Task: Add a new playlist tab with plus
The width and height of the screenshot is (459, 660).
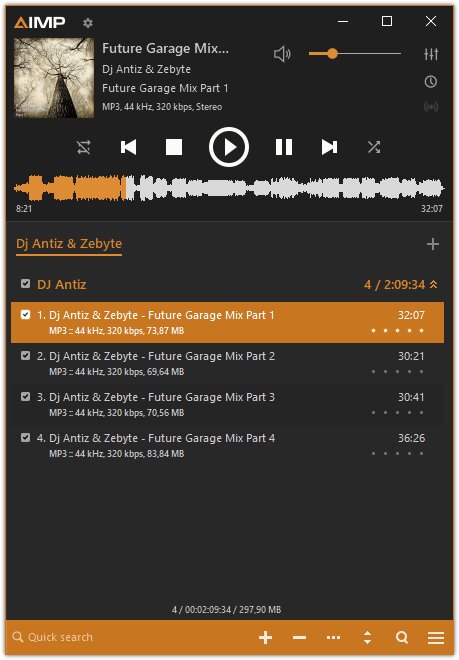Action: 432,244
